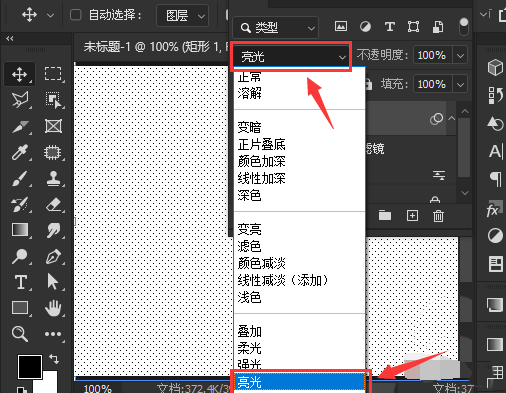Select the Eyedropper tool
The width and height of the screenshot is (506, 393).
(19, 152)
